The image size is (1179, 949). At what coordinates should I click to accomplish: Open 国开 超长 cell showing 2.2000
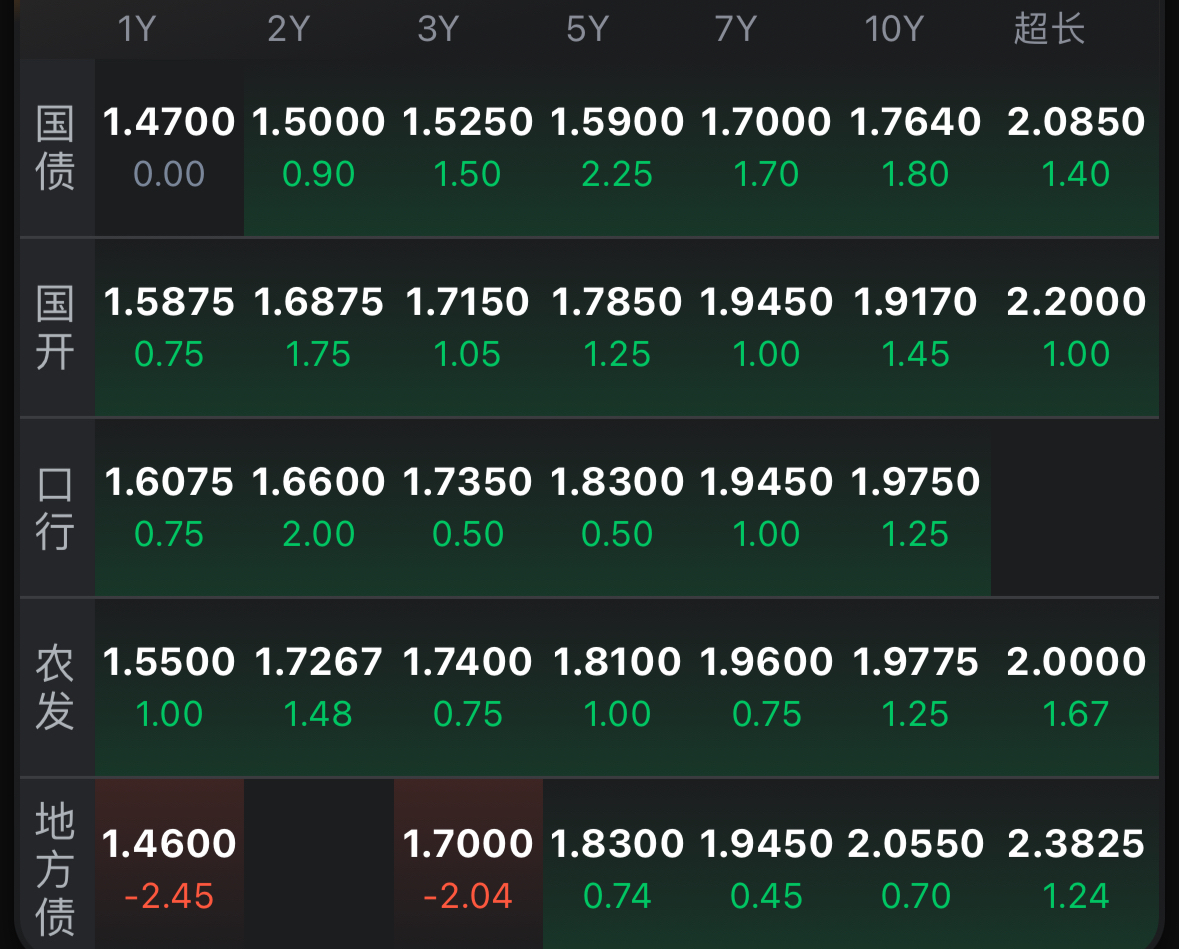(x=1075, y=328)
